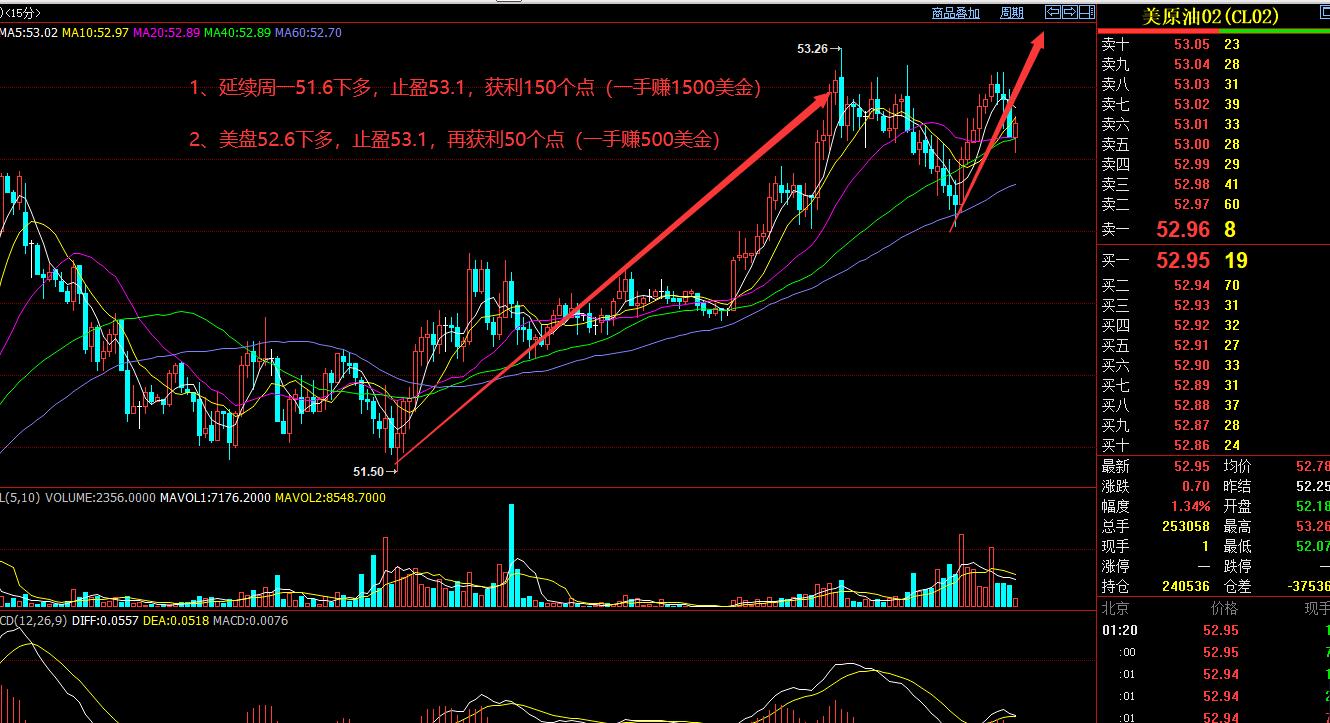Select the 卖五 ask row
The width and height of the screenshot is (1330, 723).
click(1213, 144)
